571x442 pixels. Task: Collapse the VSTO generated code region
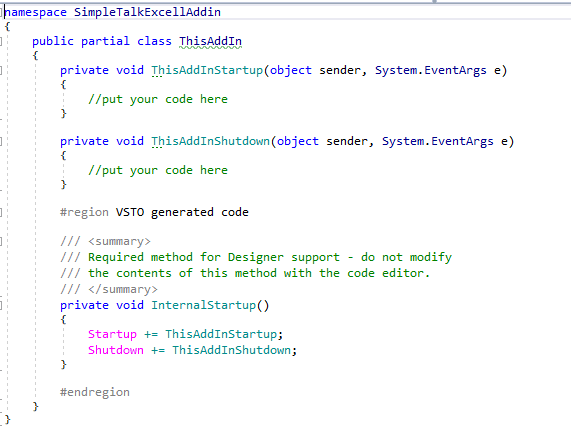1,212
